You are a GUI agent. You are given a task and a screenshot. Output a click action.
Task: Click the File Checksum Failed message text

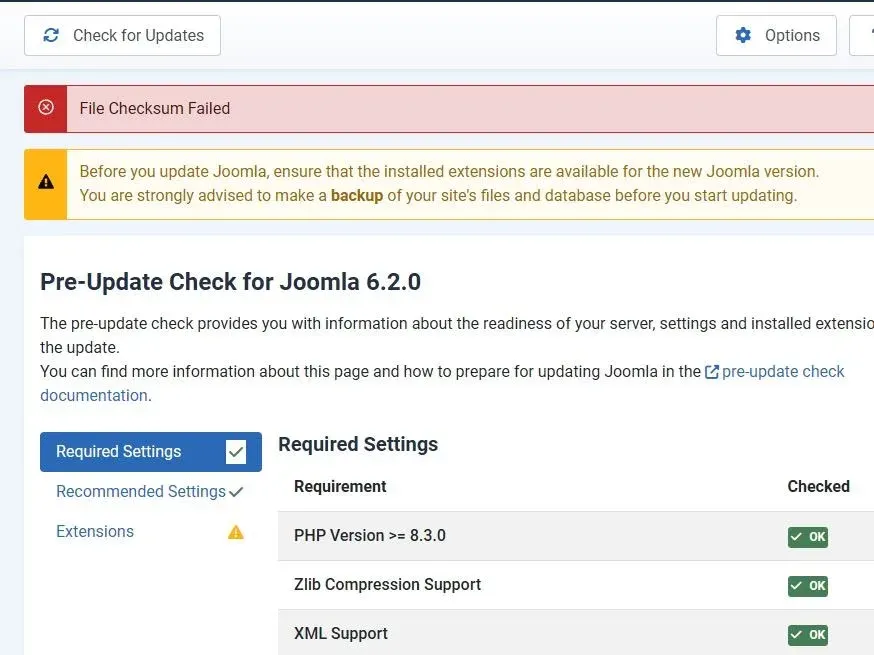[x=154, y=108]
